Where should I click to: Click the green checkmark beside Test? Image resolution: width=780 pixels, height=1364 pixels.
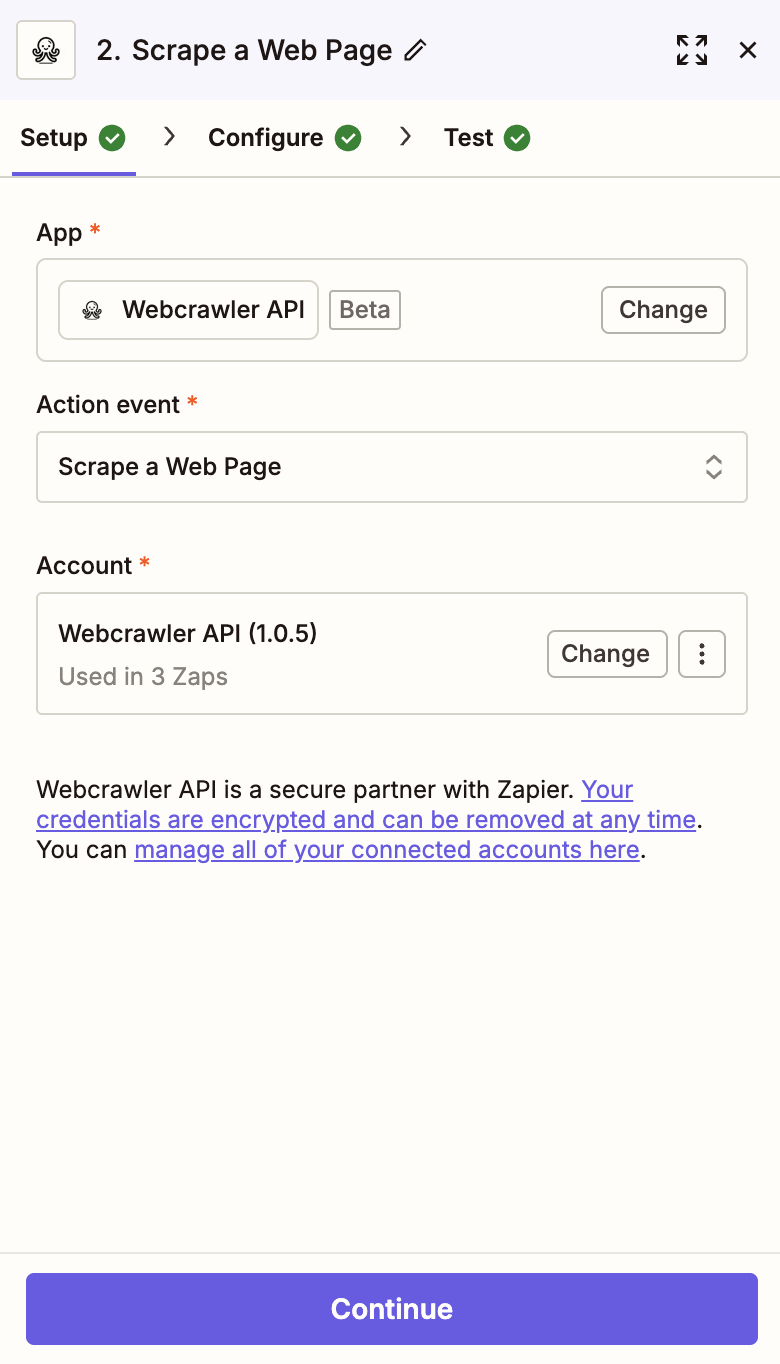click(x=517, y=138)
